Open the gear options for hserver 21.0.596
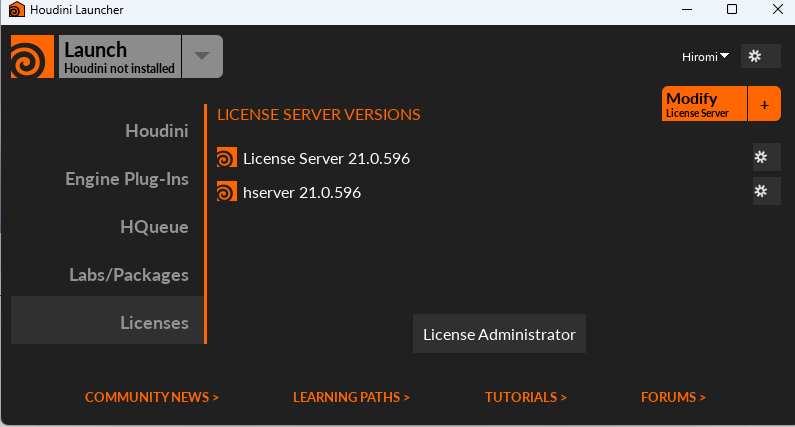Viewport: 795px width, 427px height. [x=766, y=191]
